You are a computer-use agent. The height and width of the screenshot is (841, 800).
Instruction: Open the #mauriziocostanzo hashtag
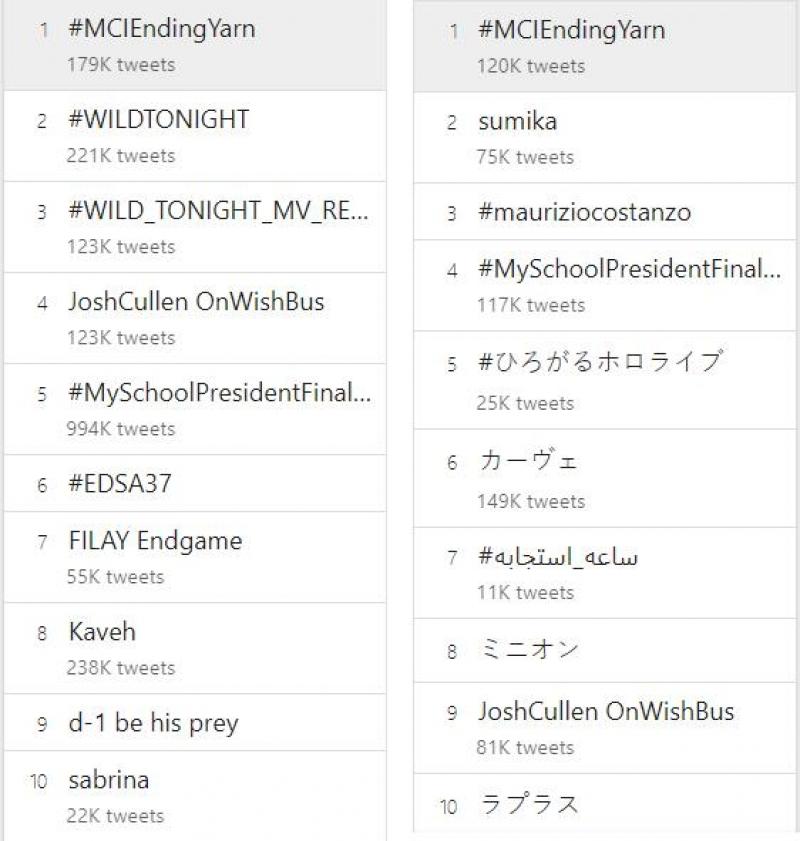(x=584, y=212)
